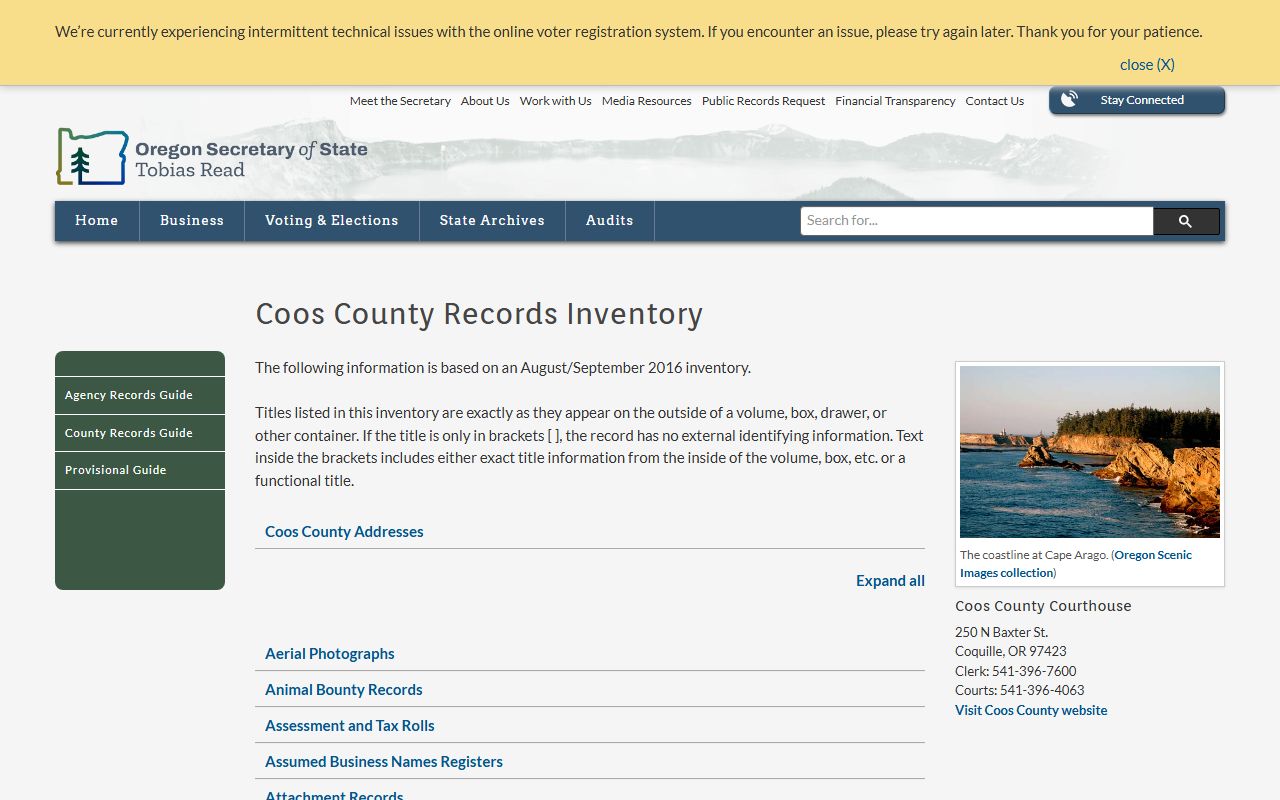Close the technical issues banner
1280x800 pixels.
point(1147,65)
